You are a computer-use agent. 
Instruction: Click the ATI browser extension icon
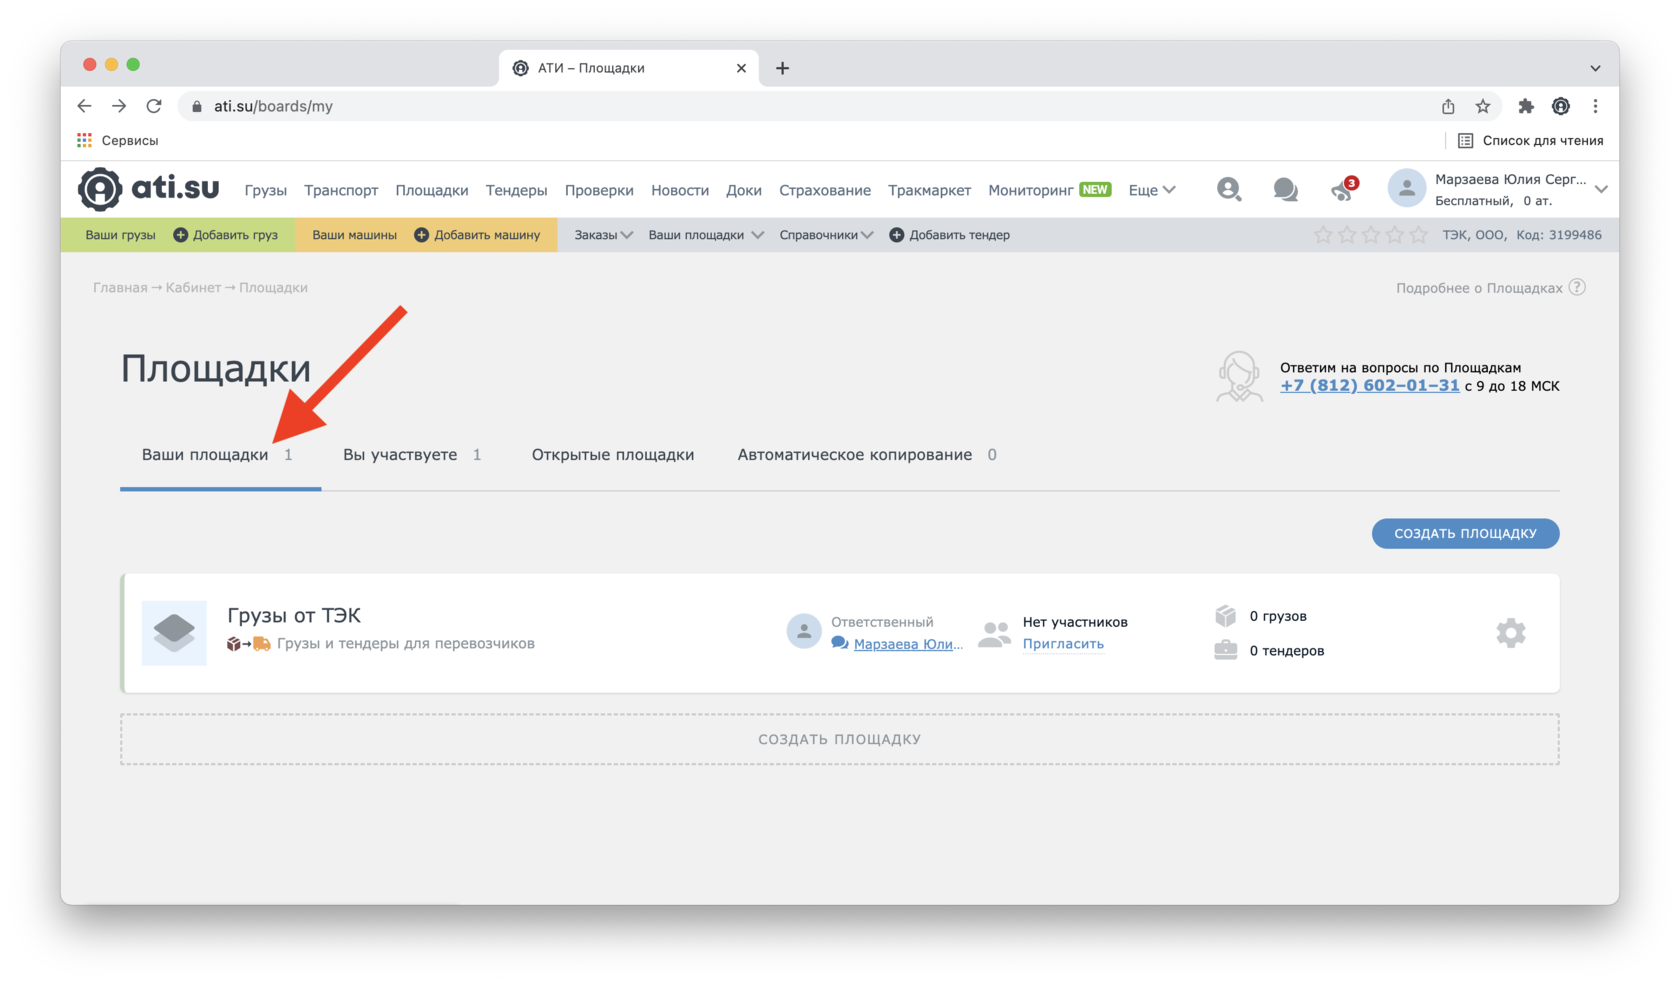1560,106
